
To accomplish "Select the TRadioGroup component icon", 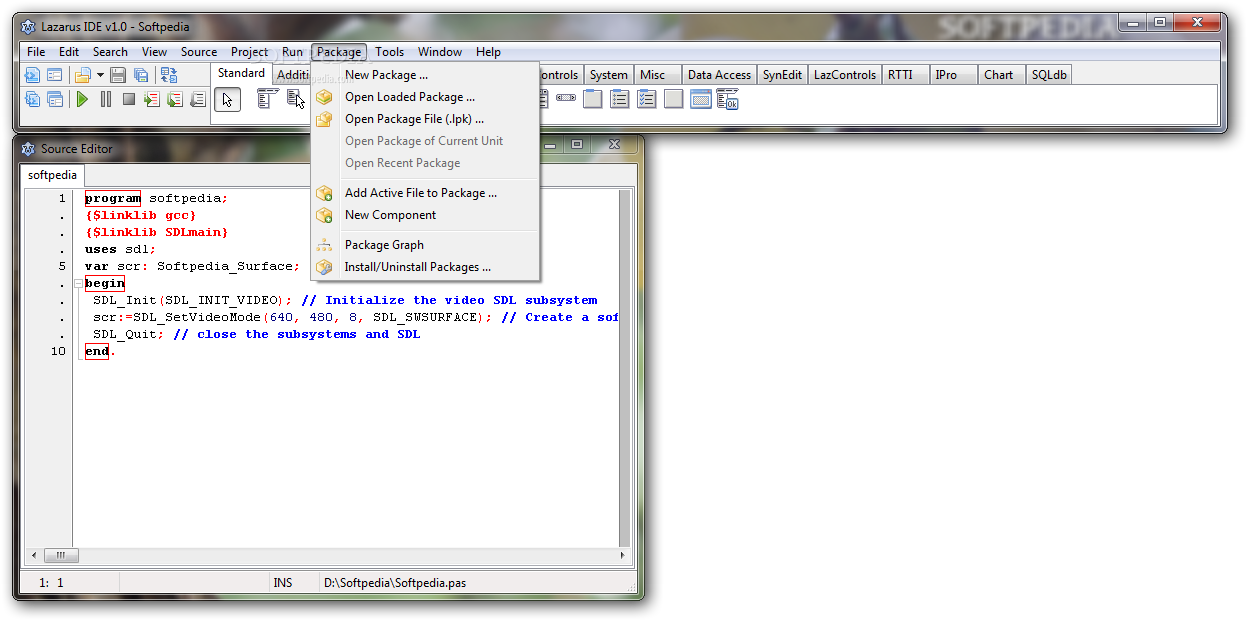I will (x=620, y=99).
